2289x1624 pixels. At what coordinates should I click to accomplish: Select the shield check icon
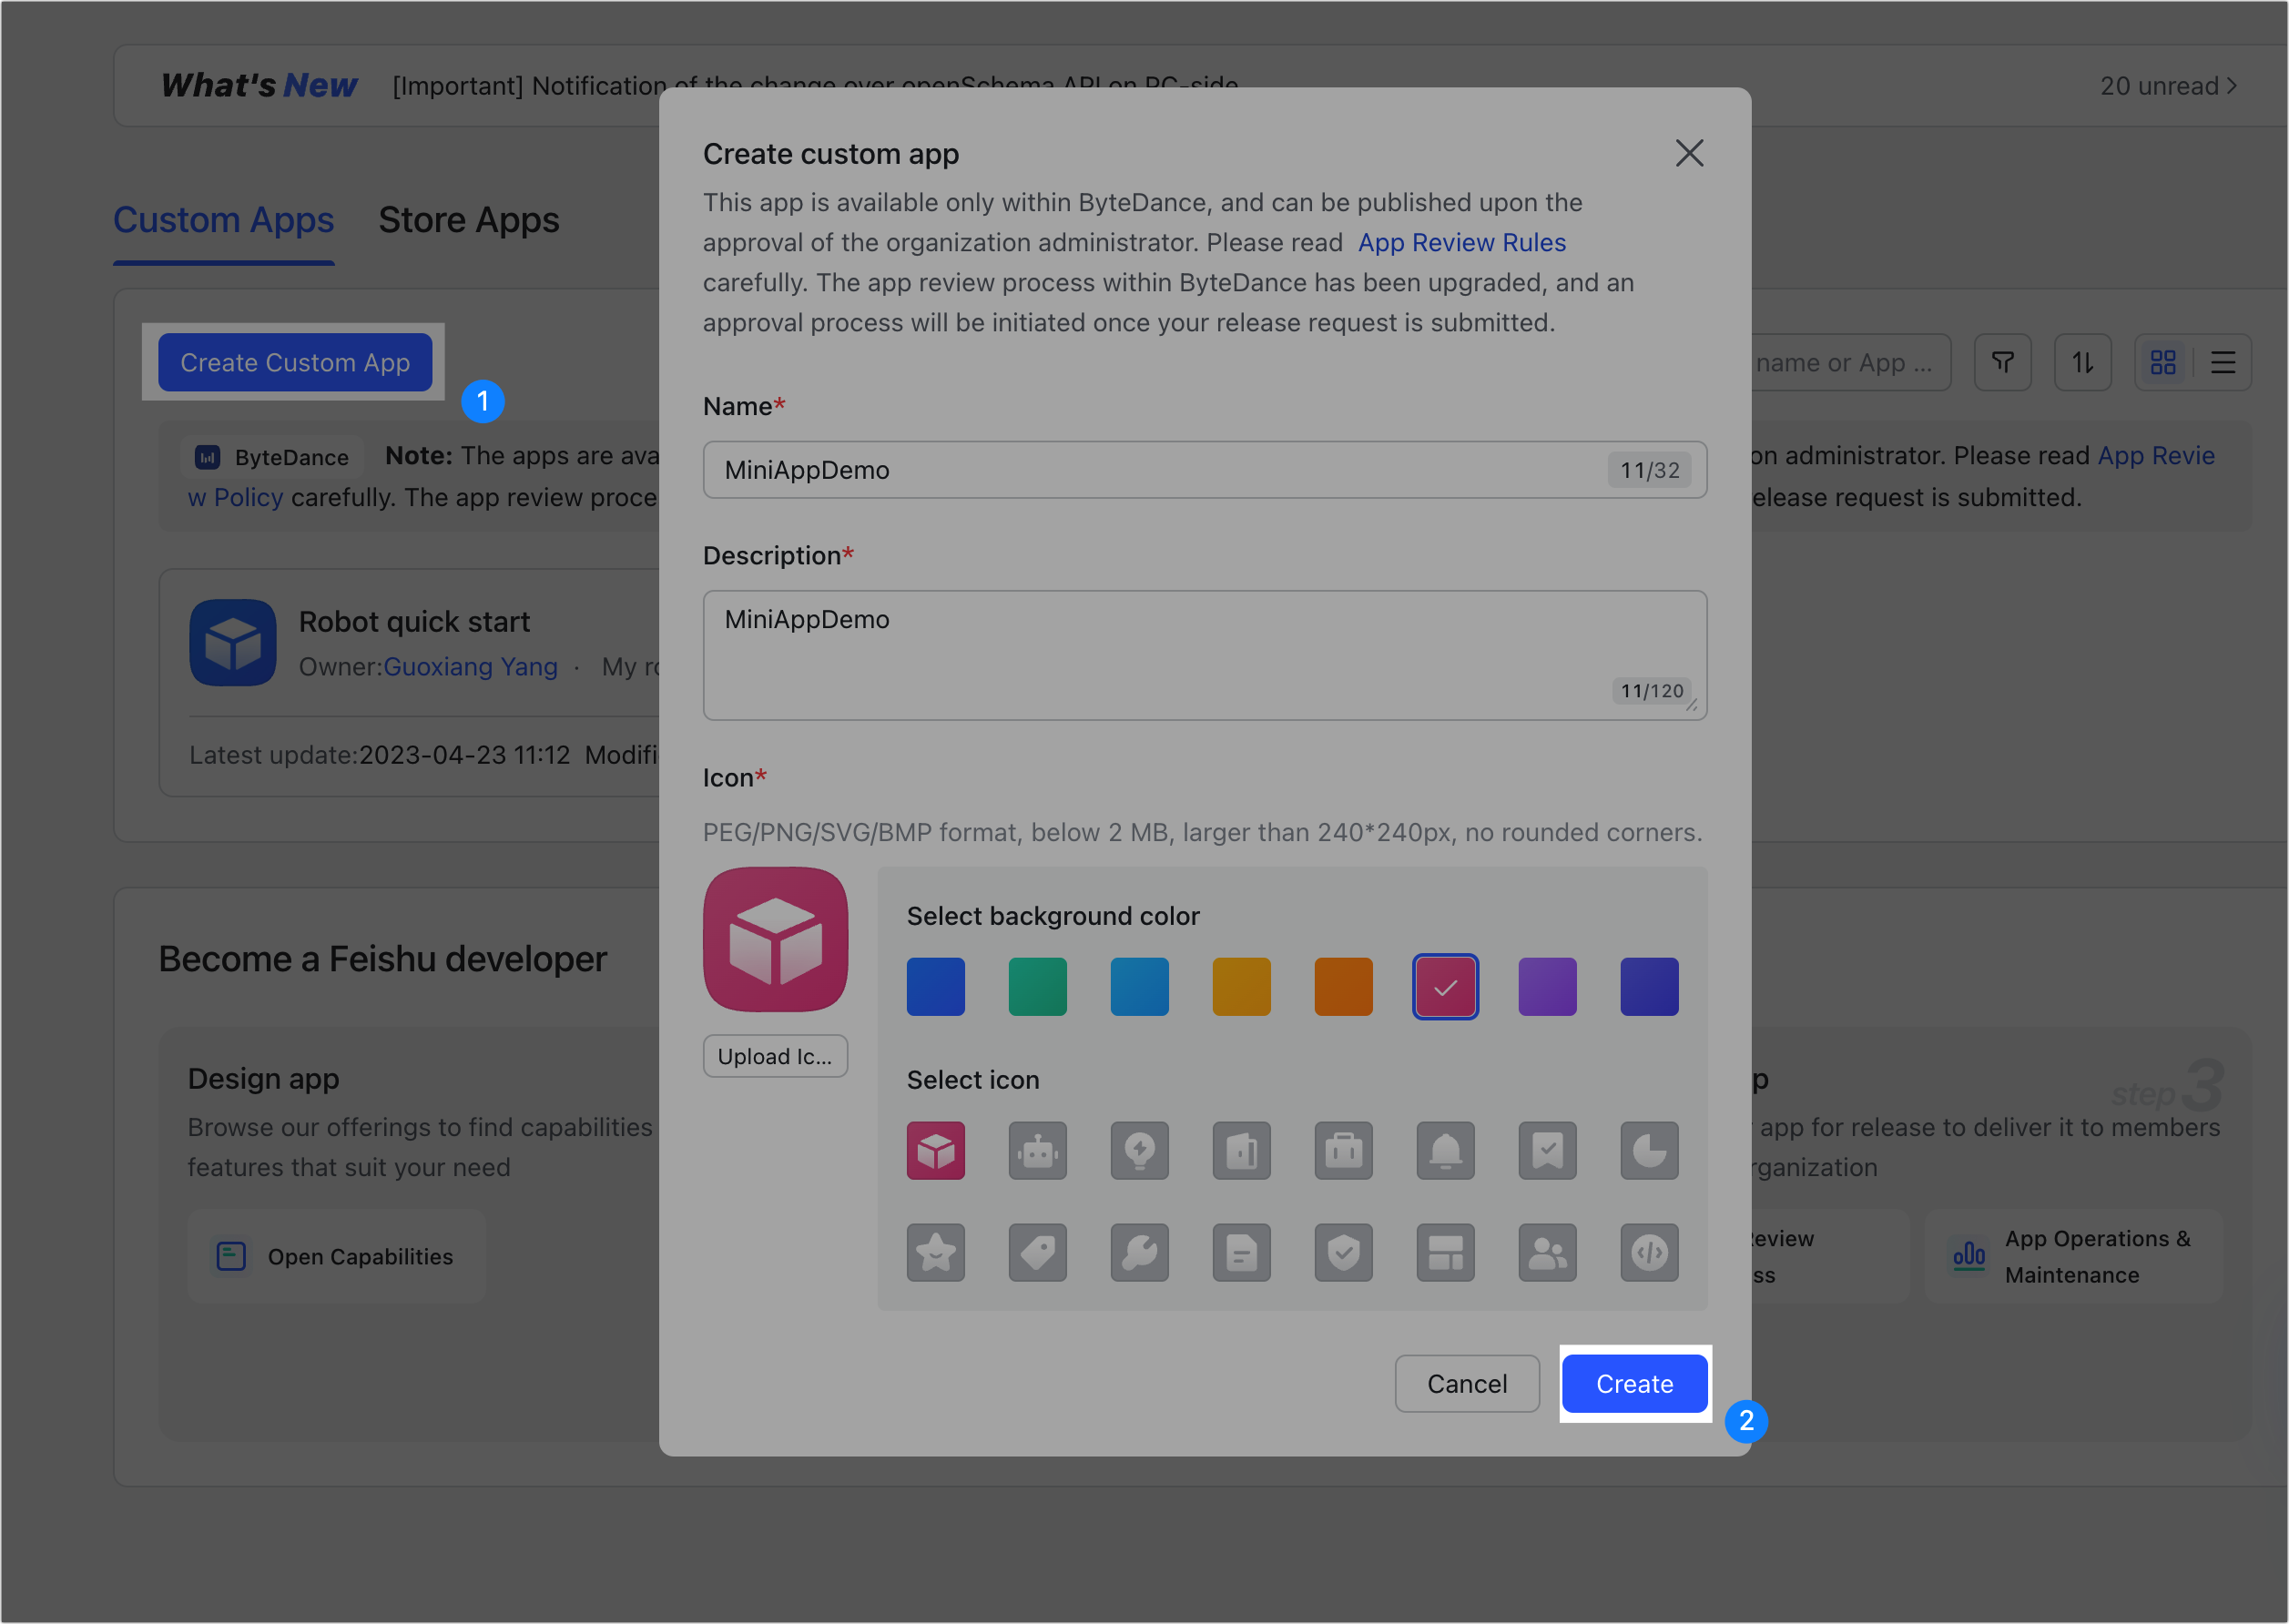[x=1343, y=1252]
